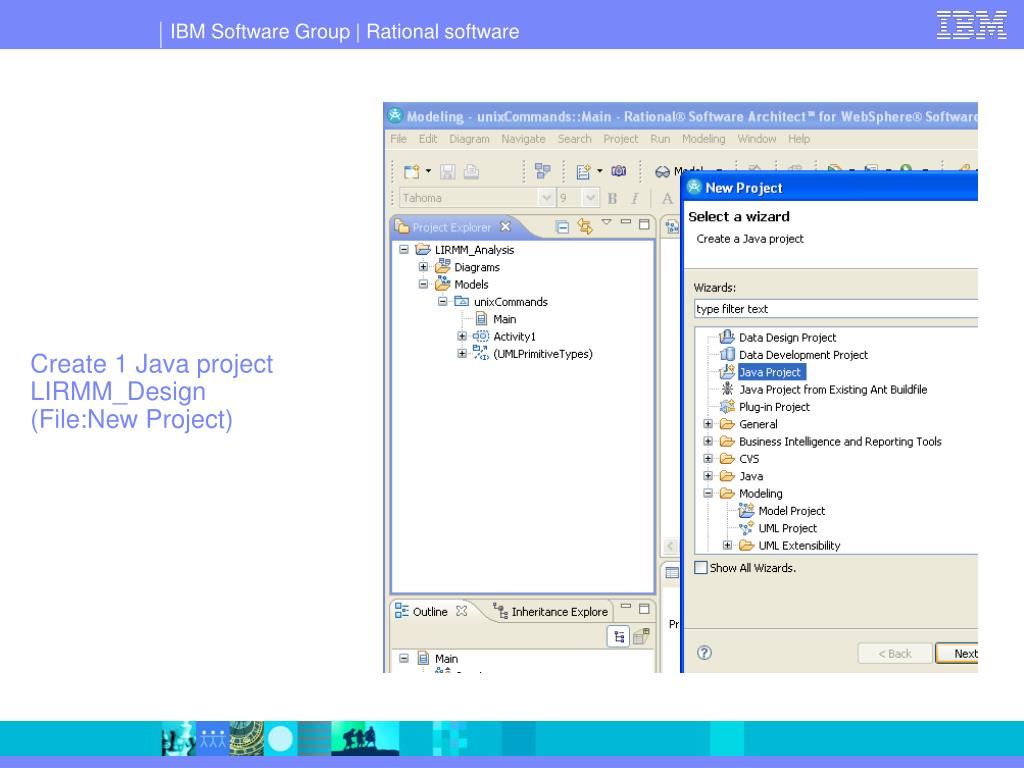Minimize the Project Explorer view
The height and width of the screenshot is (768, 1024).
[x=626, y=222]
